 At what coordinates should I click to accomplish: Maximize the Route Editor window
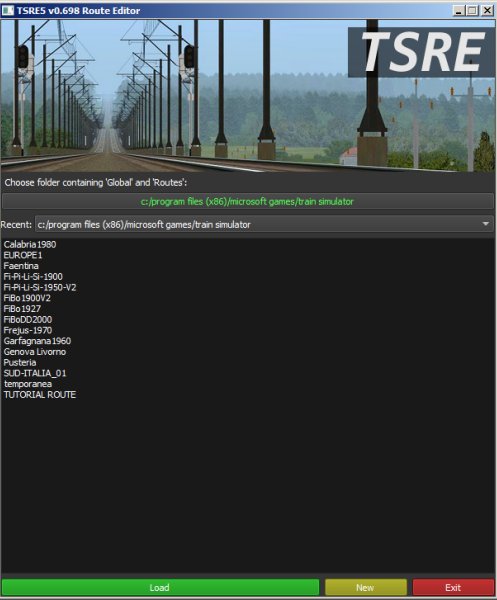click(x=472, y=11)
